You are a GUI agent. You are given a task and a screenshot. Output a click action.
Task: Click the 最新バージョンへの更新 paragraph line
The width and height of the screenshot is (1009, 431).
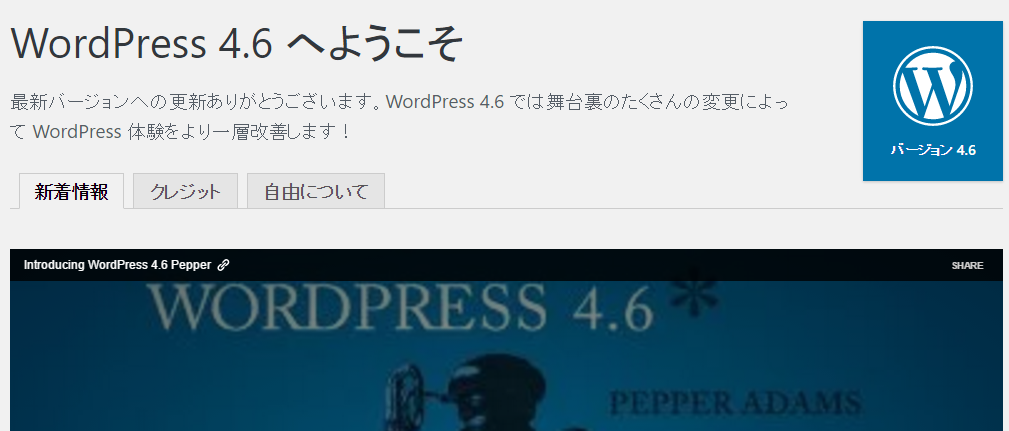[x=399, y=102]
